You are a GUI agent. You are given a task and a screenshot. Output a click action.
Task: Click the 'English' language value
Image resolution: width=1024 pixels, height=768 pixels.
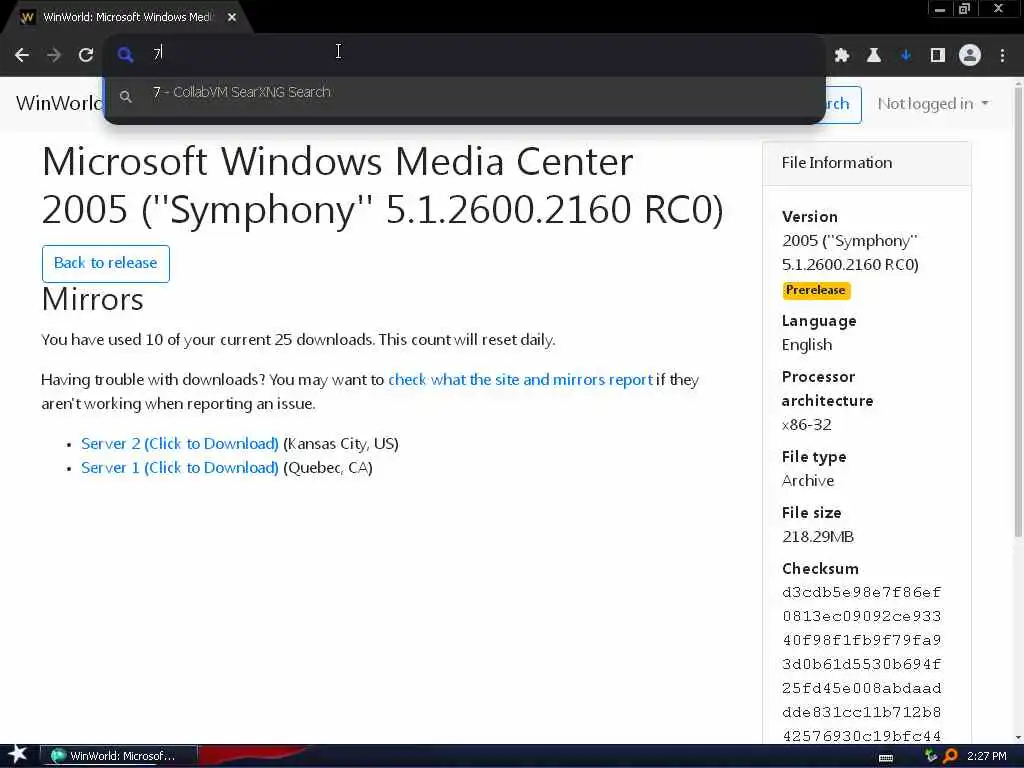(x=807, y=345)
